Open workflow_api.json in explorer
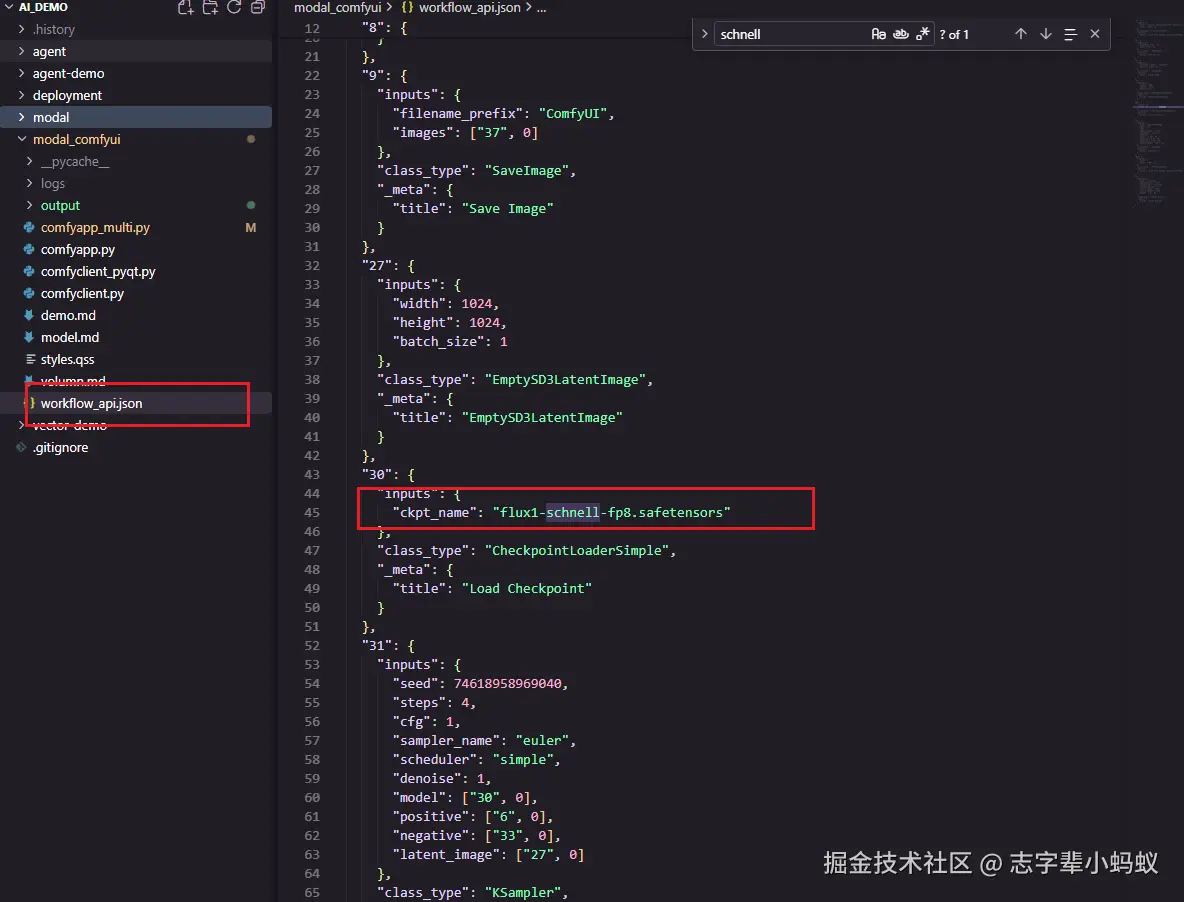This screenshot has width=1184, height=902. [x=91, y=403]
